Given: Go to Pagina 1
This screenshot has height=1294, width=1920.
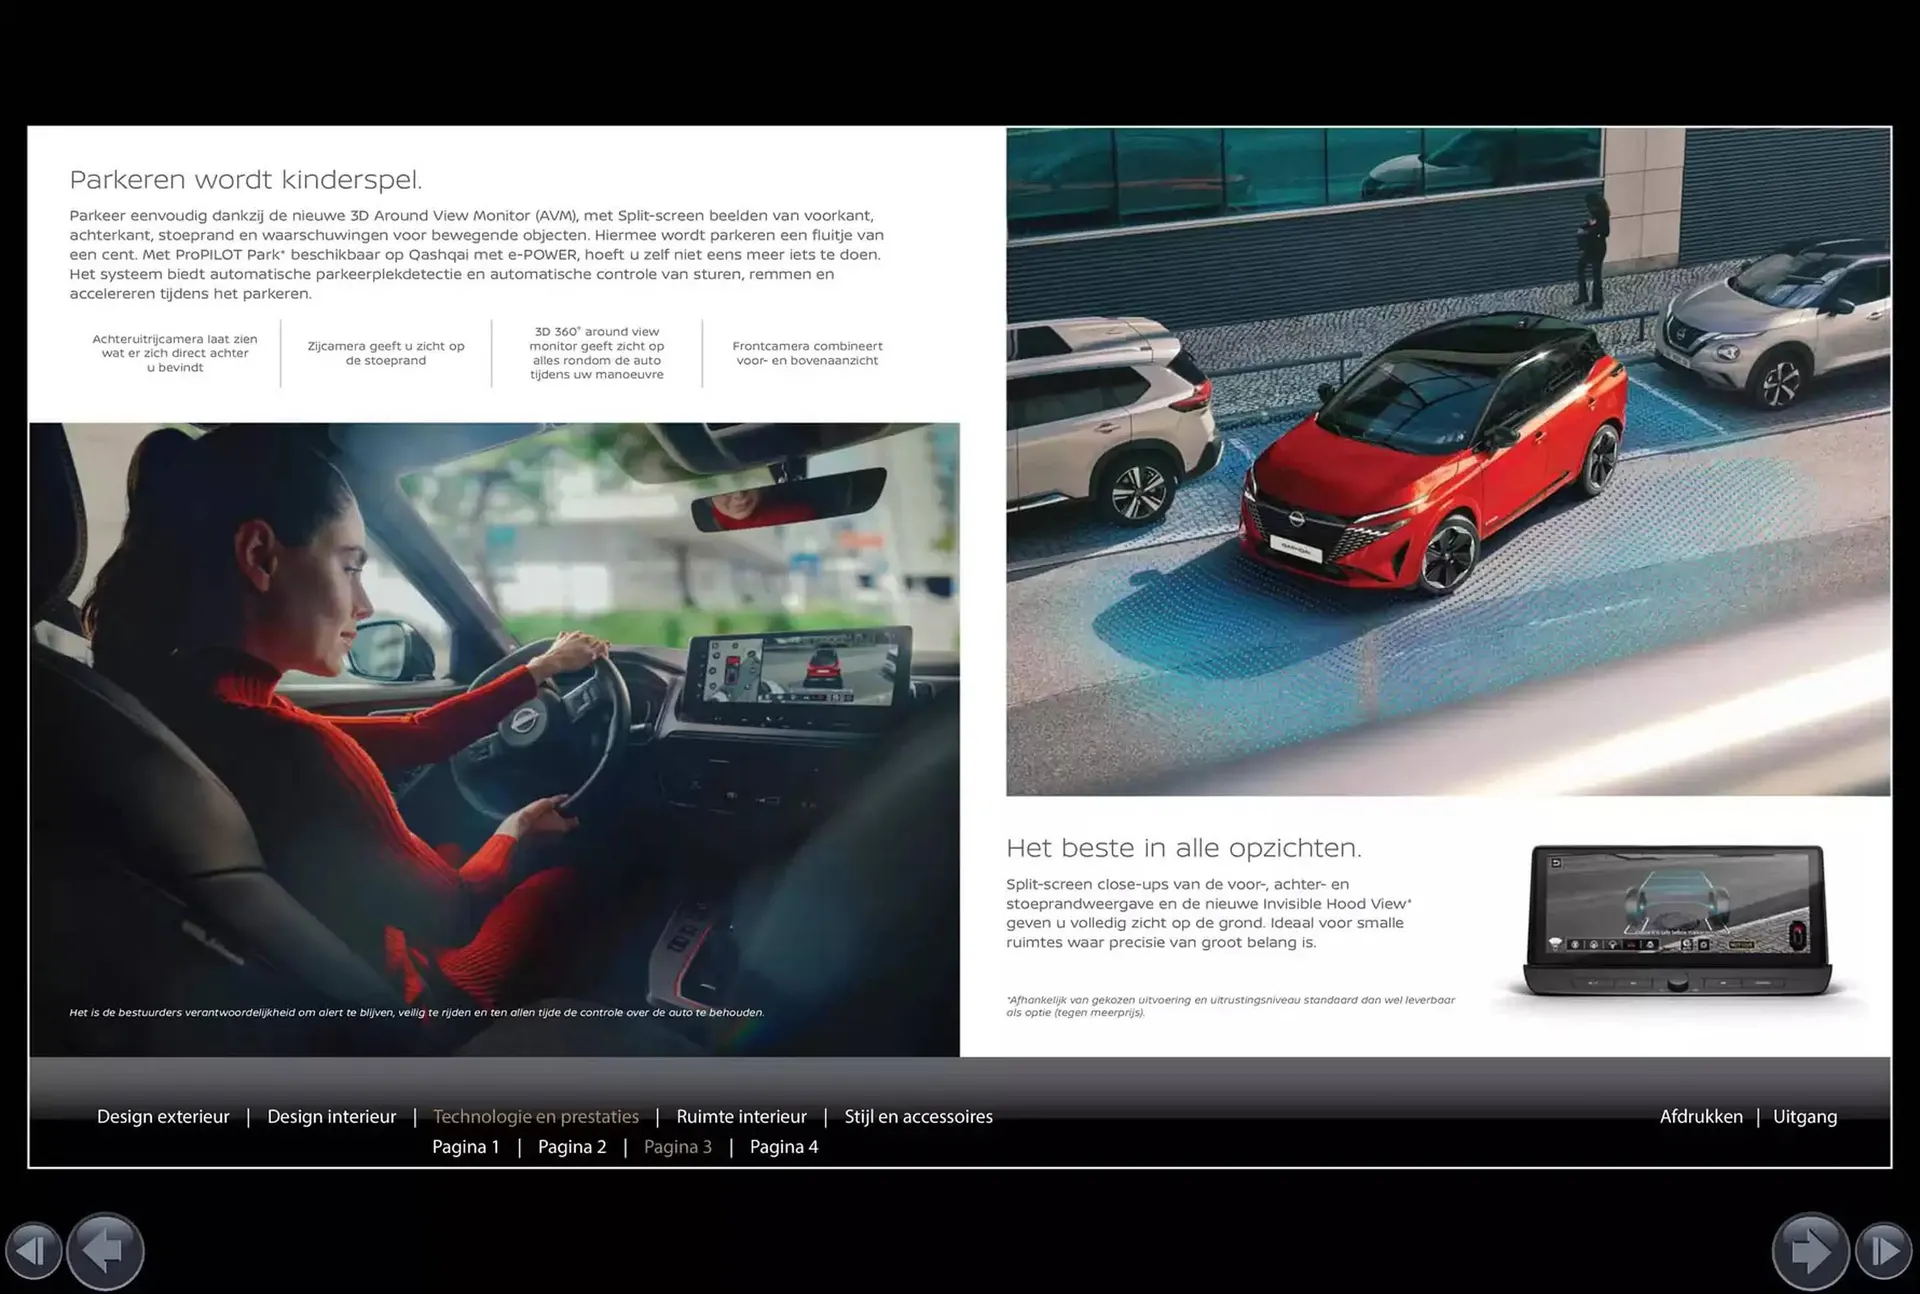Looking at the screenshot, I should point(465,1147).
